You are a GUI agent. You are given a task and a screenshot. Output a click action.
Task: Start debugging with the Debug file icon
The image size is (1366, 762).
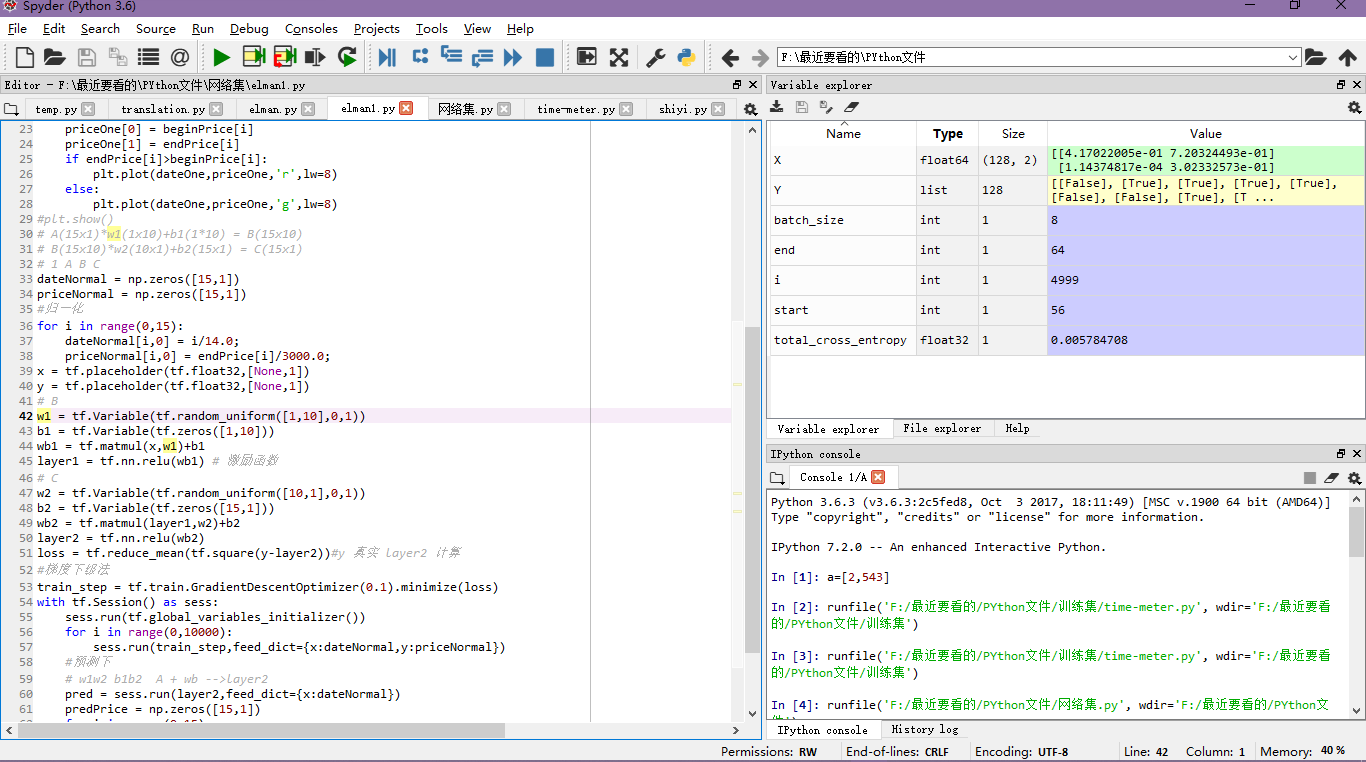click(387, 57)
